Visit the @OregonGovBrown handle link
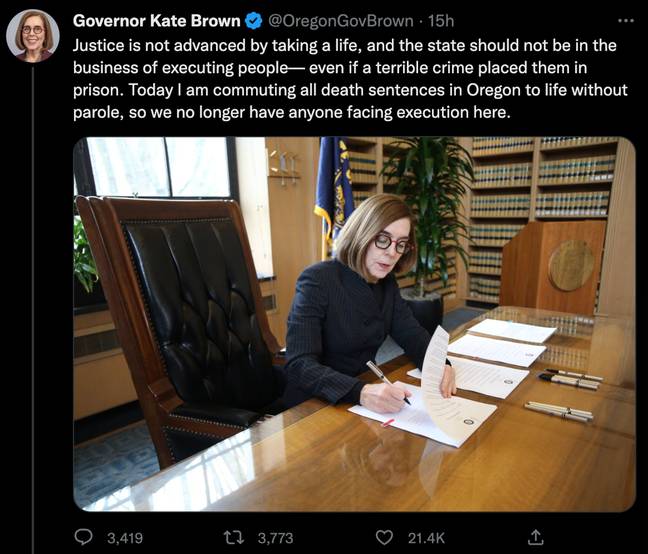The width and height of the screenshot is (648, 554). coord(341,21)
